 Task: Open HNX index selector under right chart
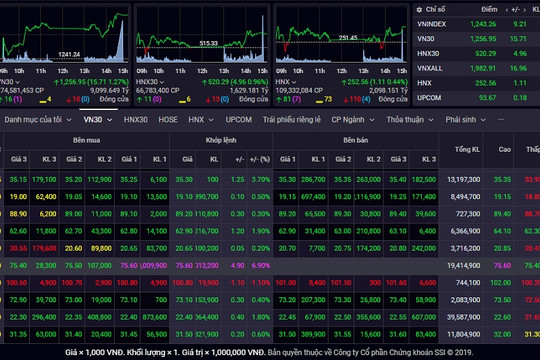pyautogui.click(x=285, y=82)
